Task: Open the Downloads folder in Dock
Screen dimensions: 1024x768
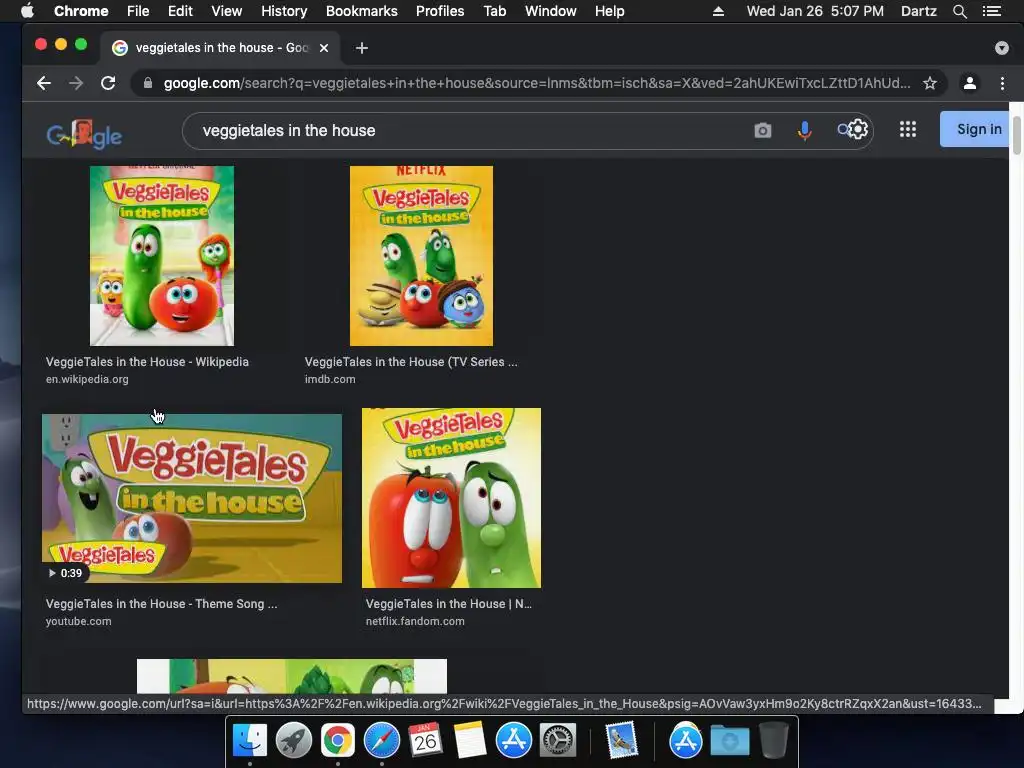Action: [730, 741]
